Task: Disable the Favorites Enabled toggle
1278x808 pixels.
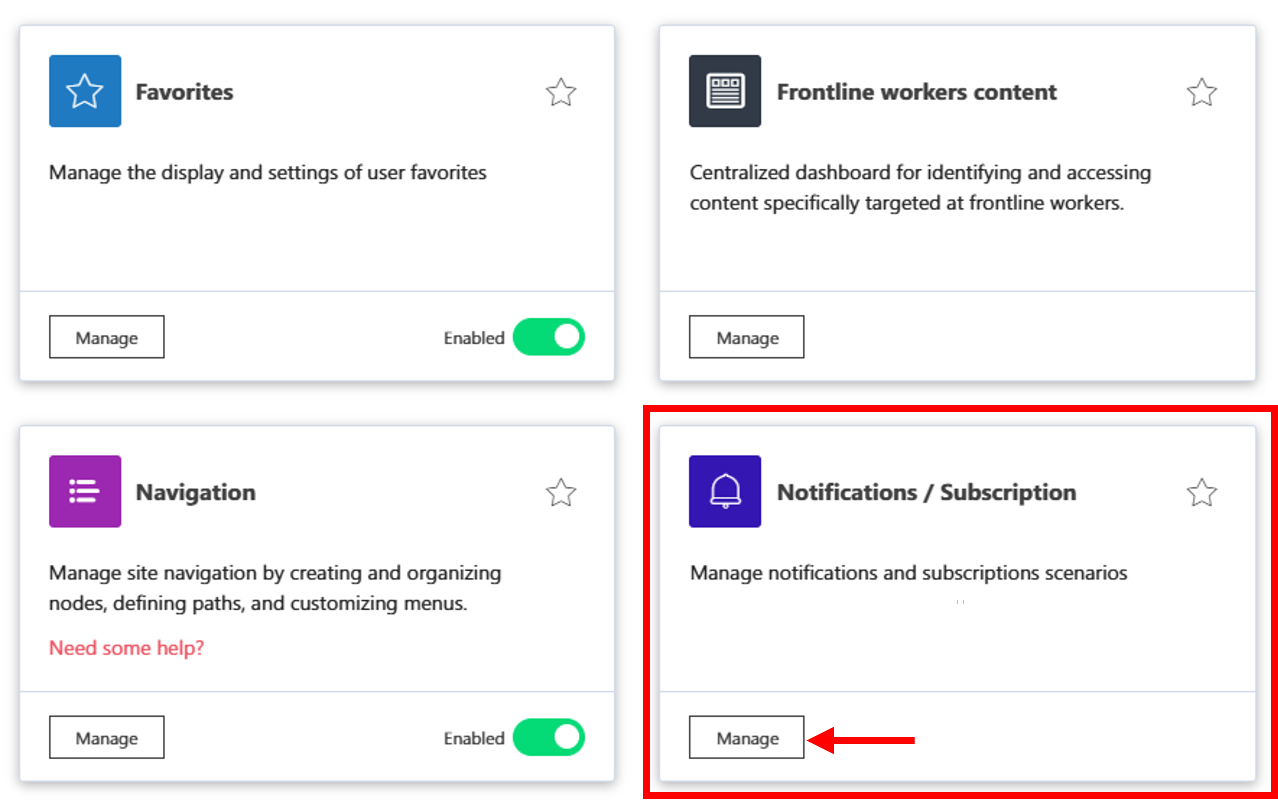Action: [549, 337]
